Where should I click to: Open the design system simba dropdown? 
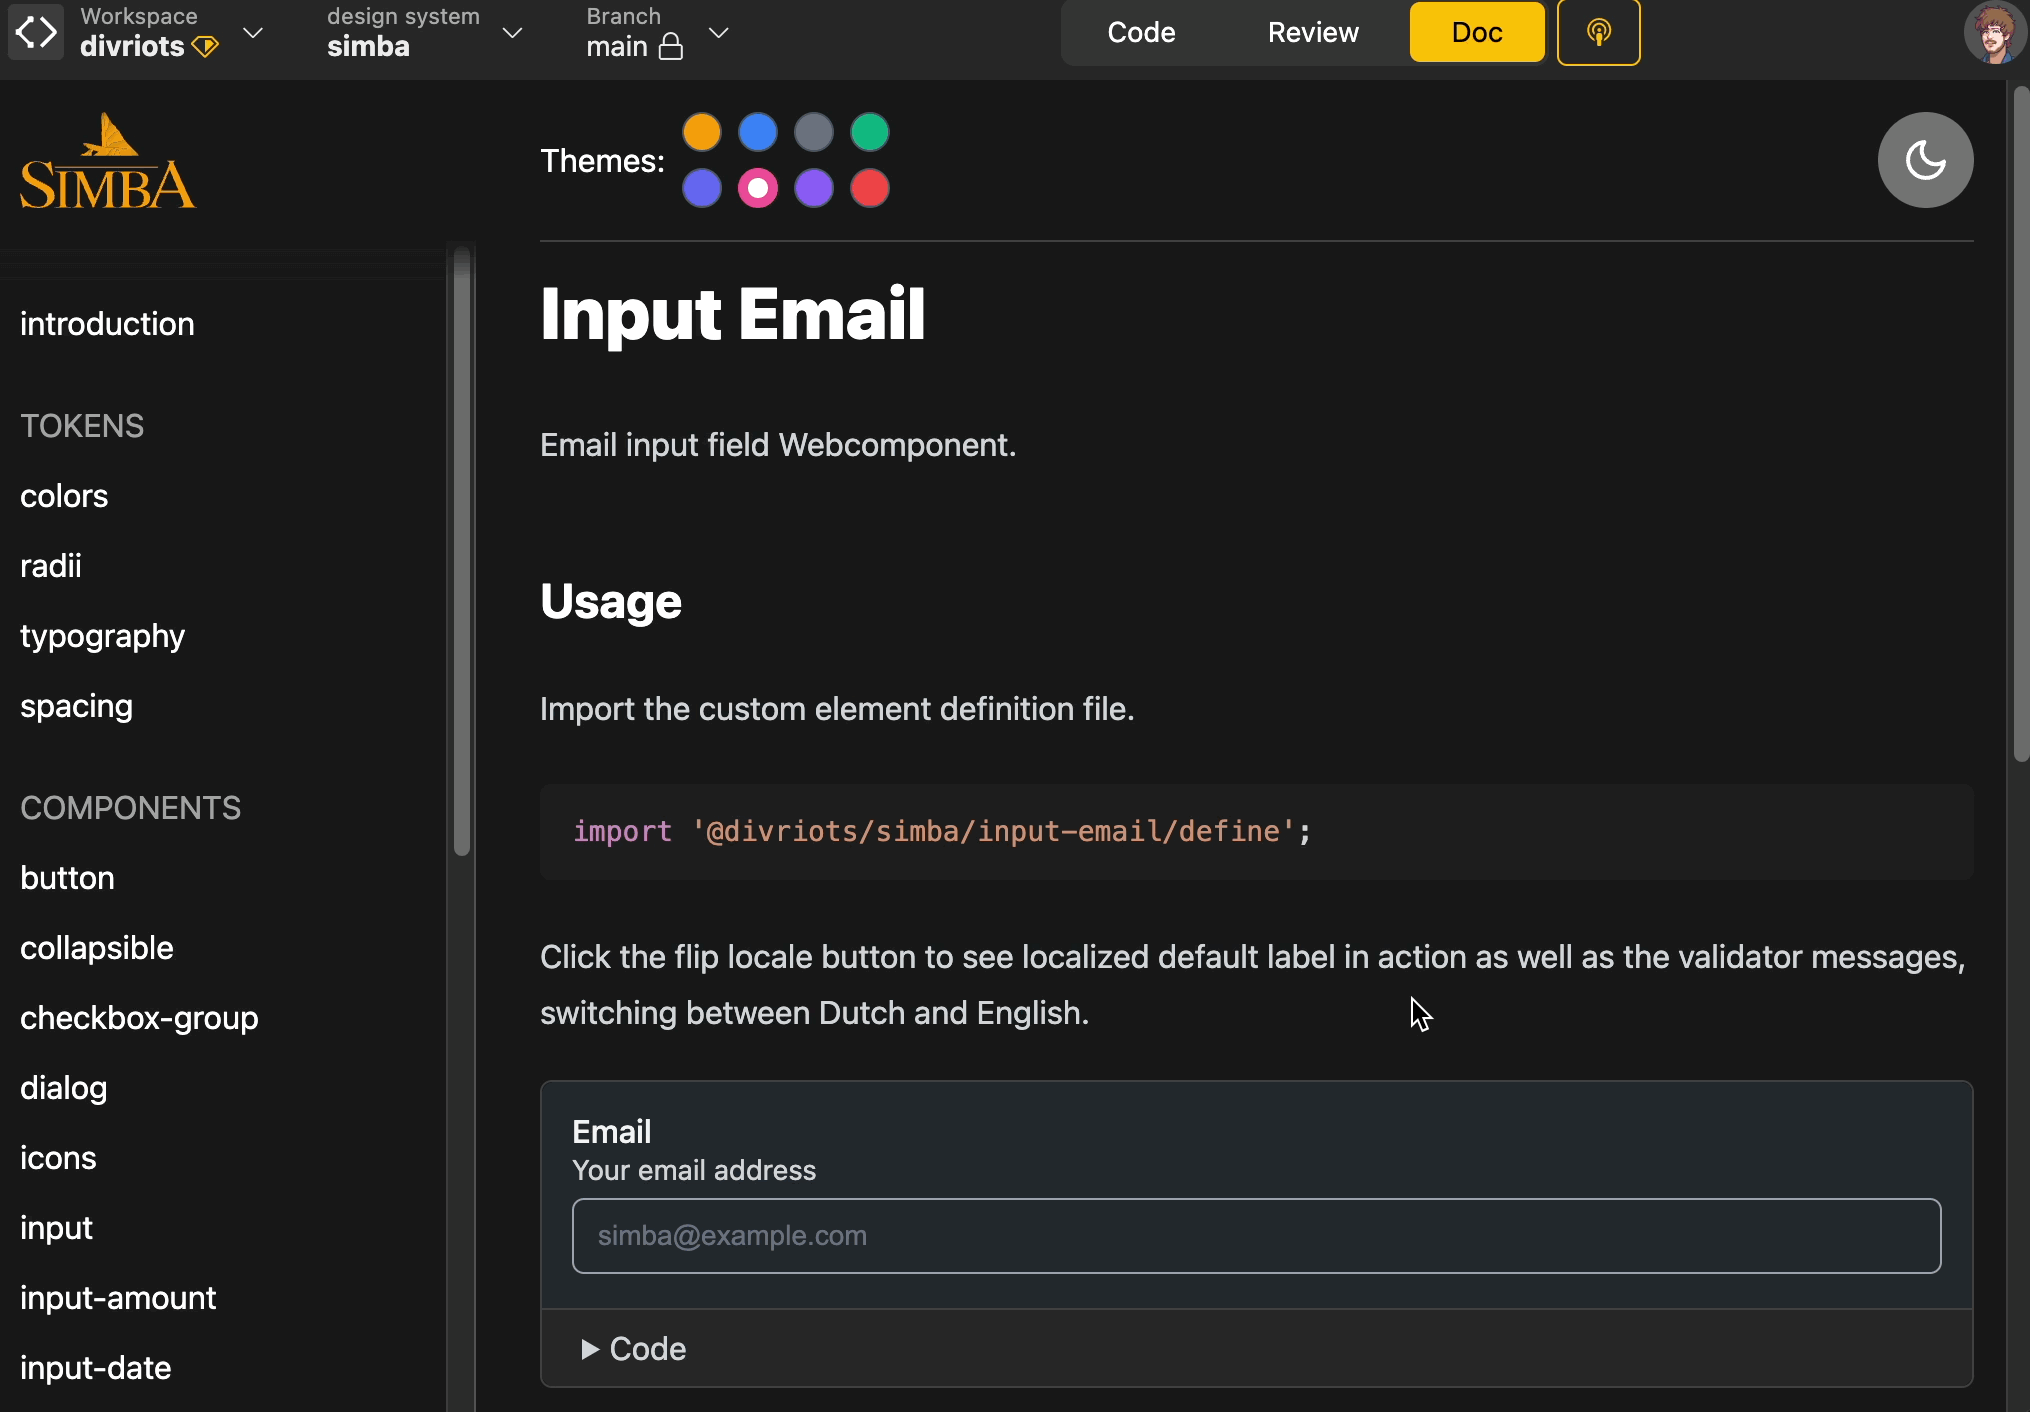(x=512, y=33)
